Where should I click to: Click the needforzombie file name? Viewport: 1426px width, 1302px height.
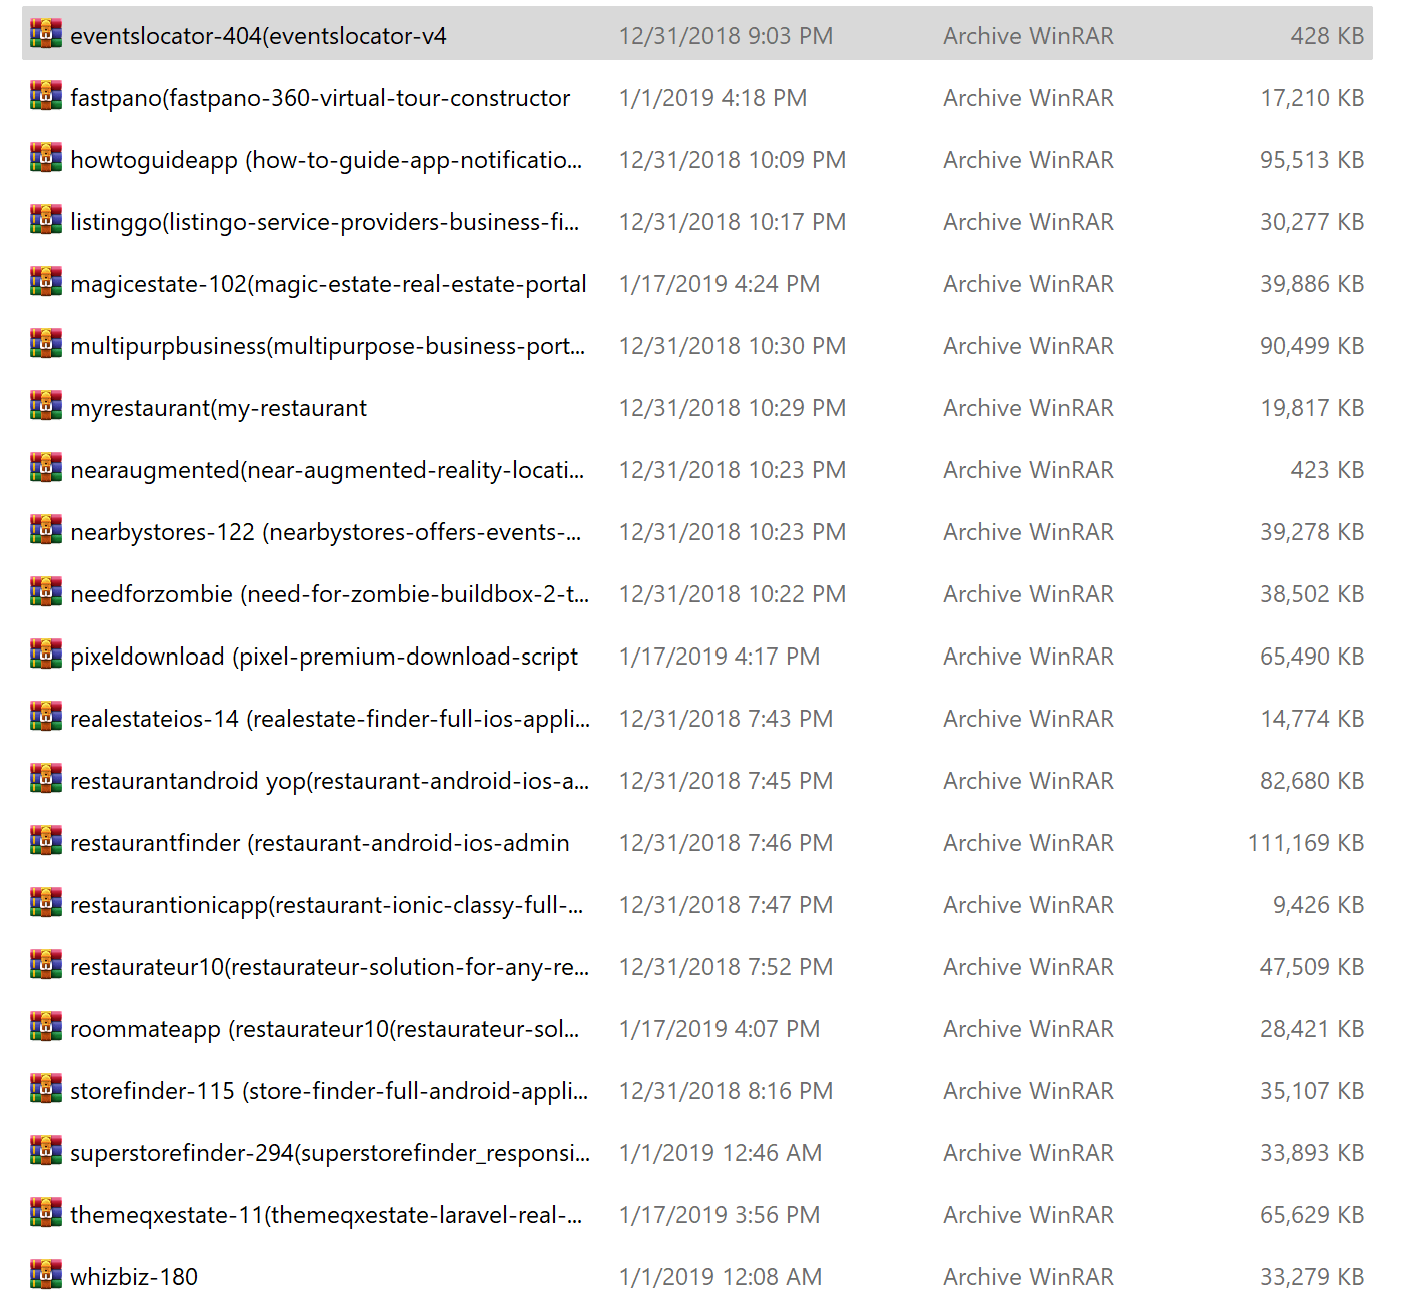pos(330,594)
